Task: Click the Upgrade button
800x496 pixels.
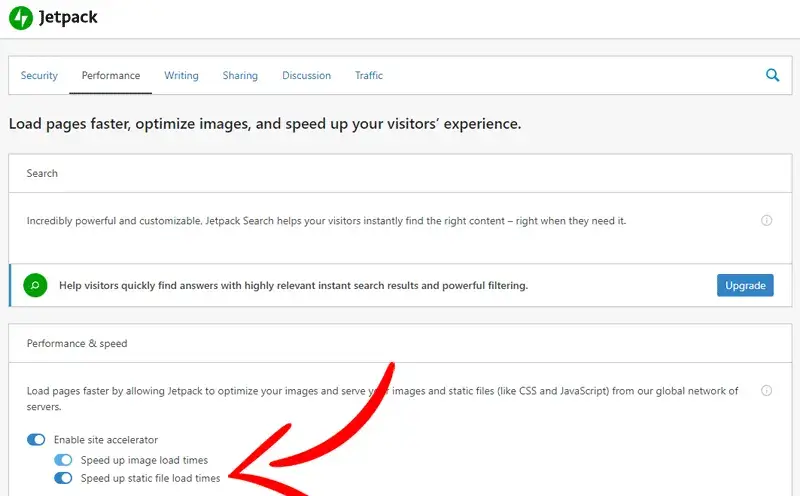Action: (745, 285)
